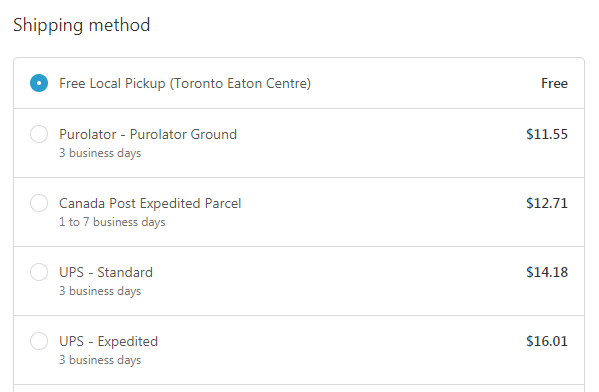Click the 1 to 7 business days text
599x392 pixels.
(112, 222)
